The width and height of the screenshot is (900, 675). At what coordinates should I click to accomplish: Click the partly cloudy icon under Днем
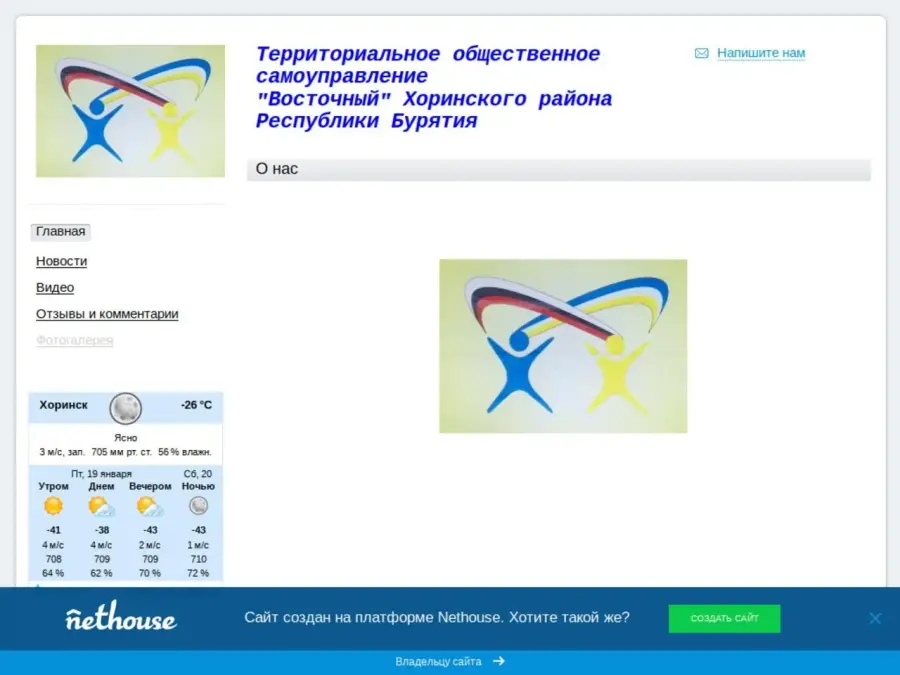pyautogui.click(x=101, y=506)
